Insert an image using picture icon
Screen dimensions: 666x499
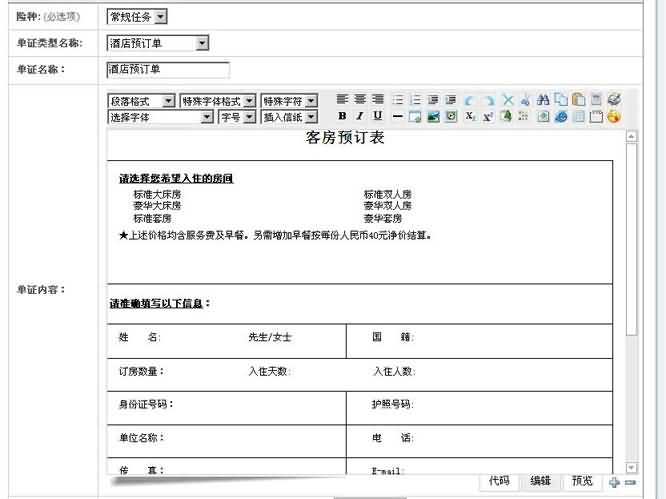pyautogui.click(x=433, y=117)
